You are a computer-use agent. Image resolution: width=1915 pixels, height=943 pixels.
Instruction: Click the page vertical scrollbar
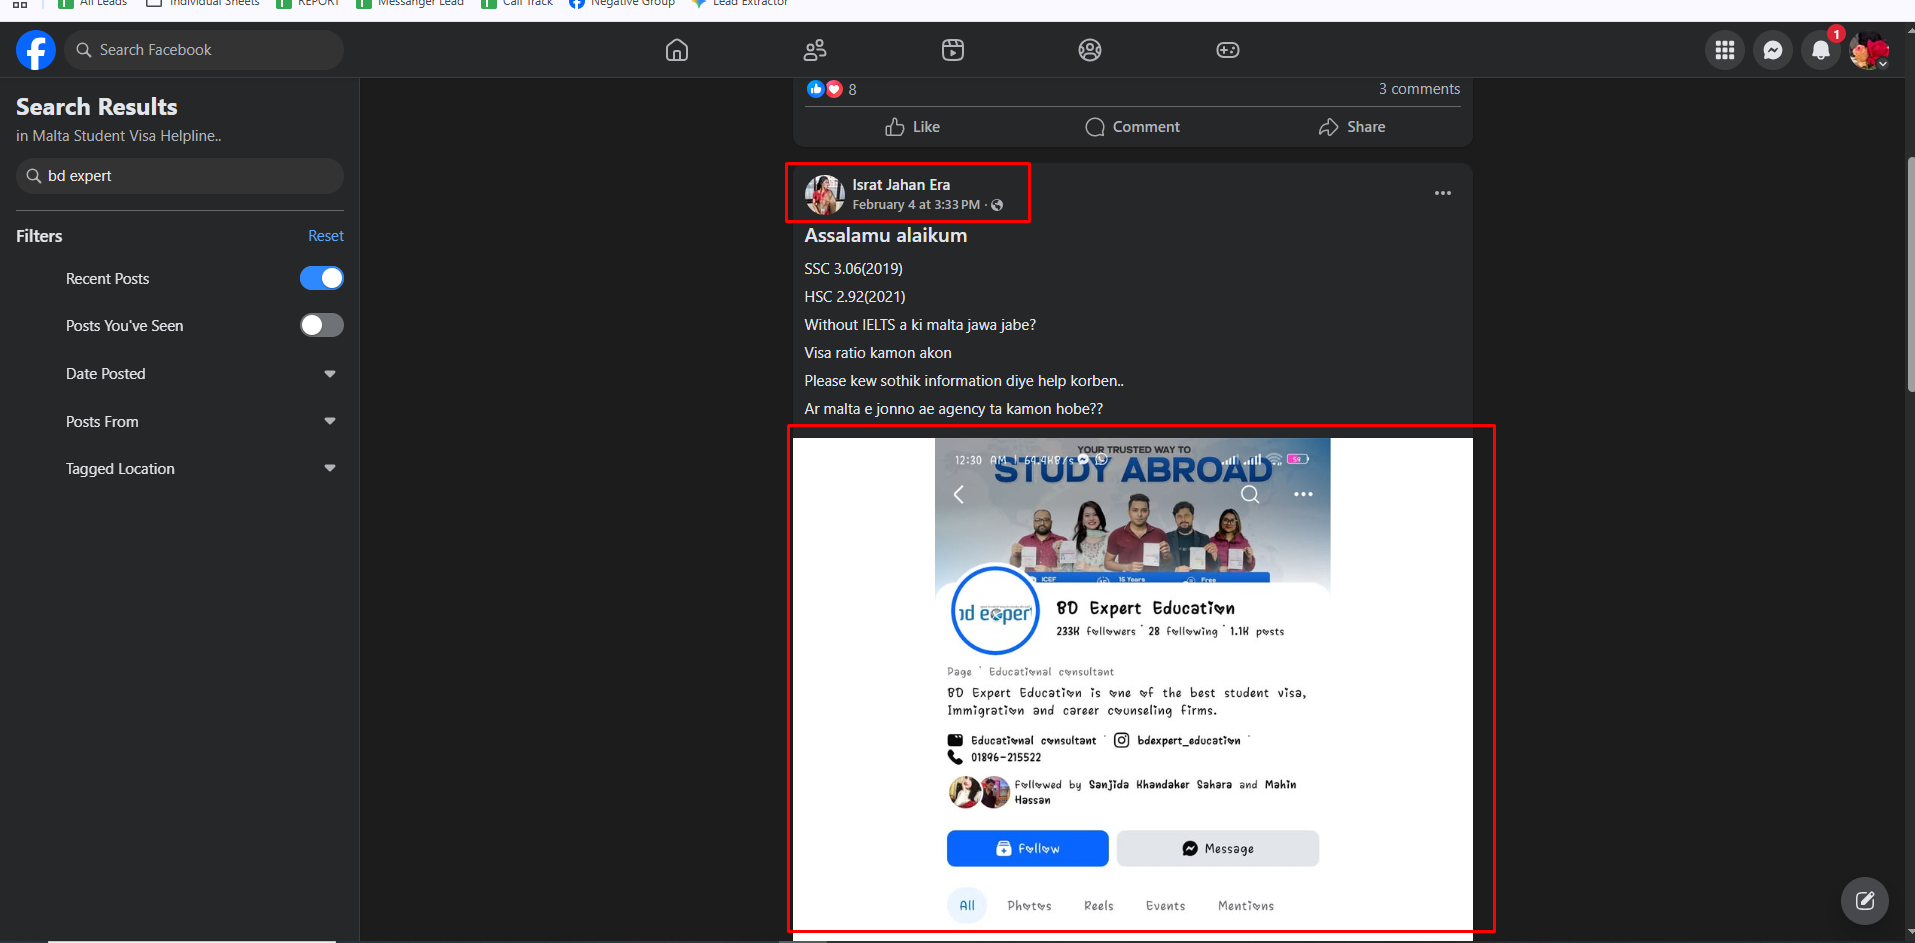pos(1910,275)
